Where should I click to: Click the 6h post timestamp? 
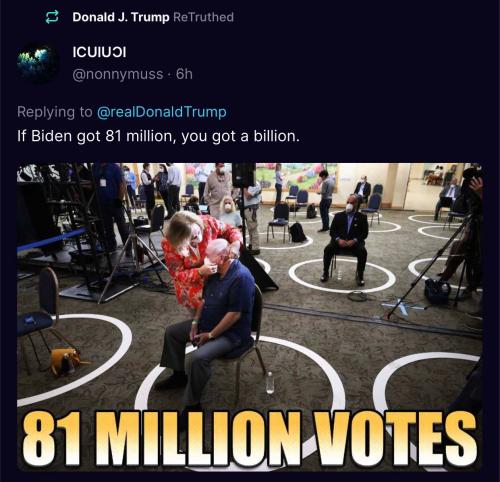pyautogui.click(x=184, y=74)
